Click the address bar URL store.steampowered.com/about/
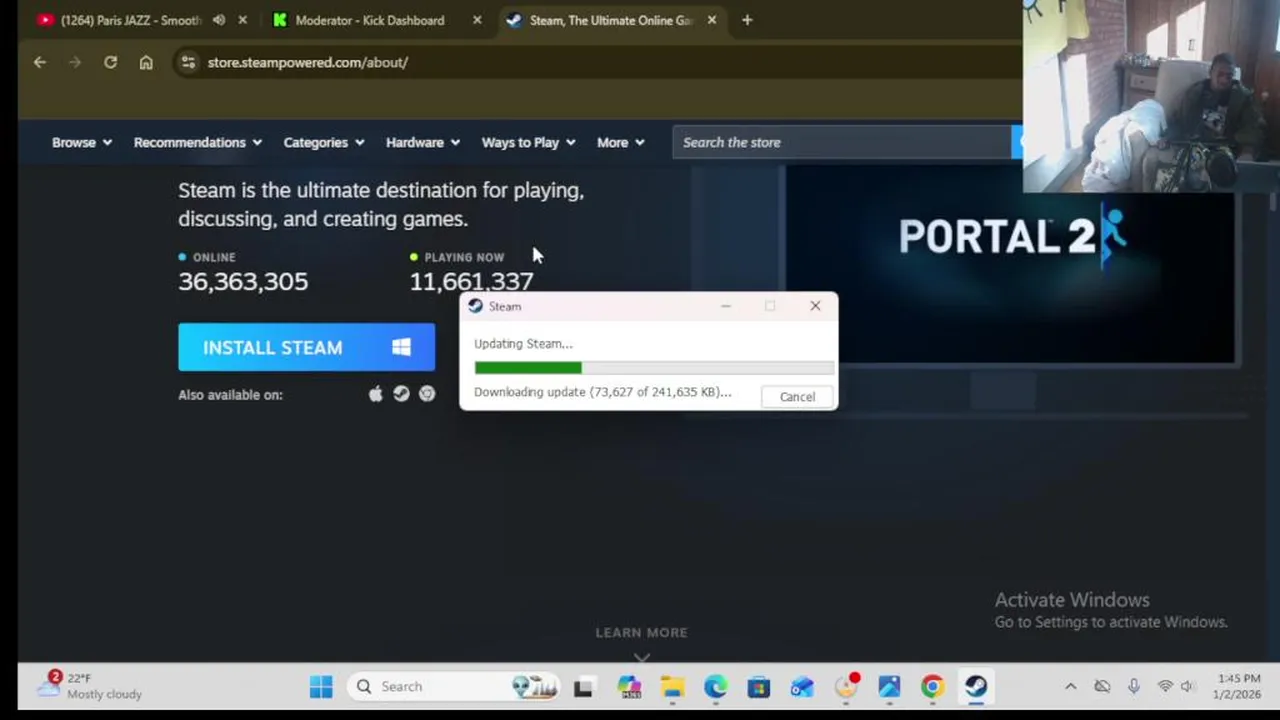 (308, 62)
